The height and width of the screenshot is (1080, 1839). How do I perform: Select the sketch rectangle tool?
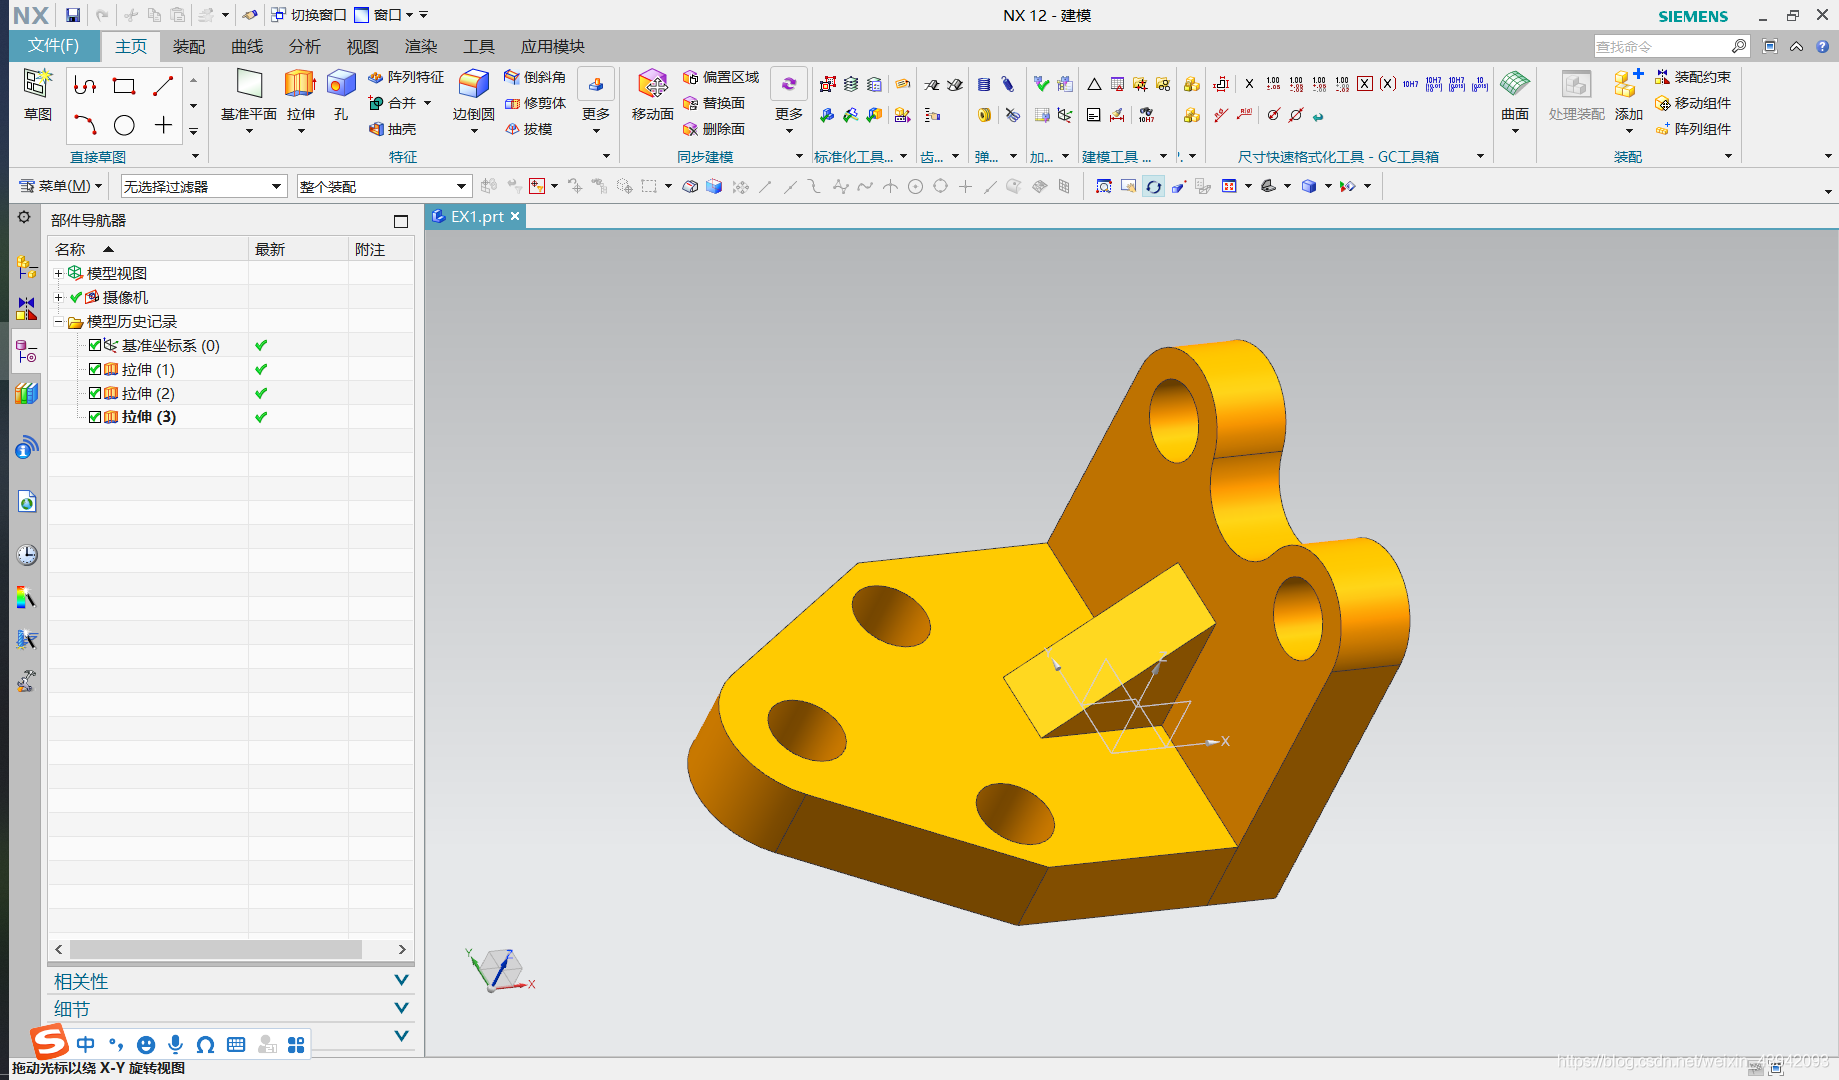pos(124,86)
